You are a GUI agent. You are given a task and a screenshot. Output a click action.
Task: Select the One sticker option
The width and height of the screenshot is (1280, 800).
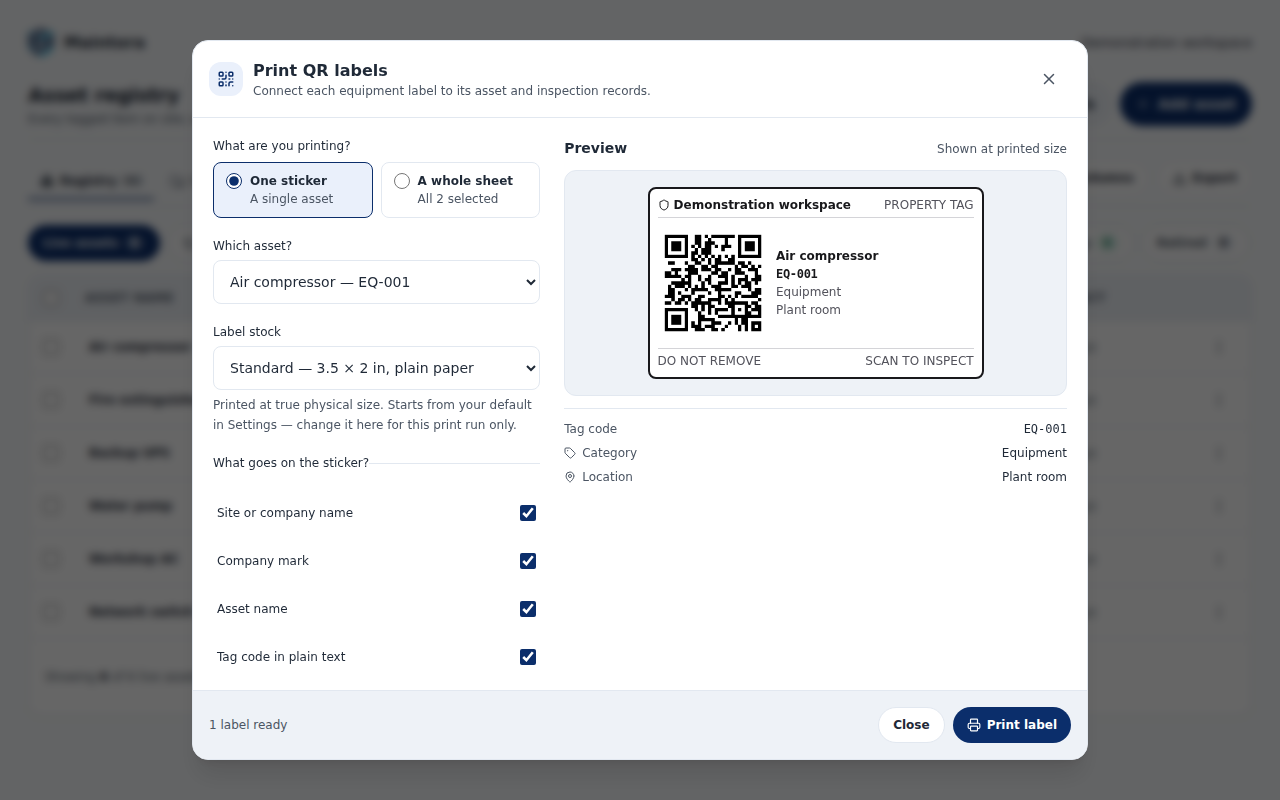tap(293, 190)
